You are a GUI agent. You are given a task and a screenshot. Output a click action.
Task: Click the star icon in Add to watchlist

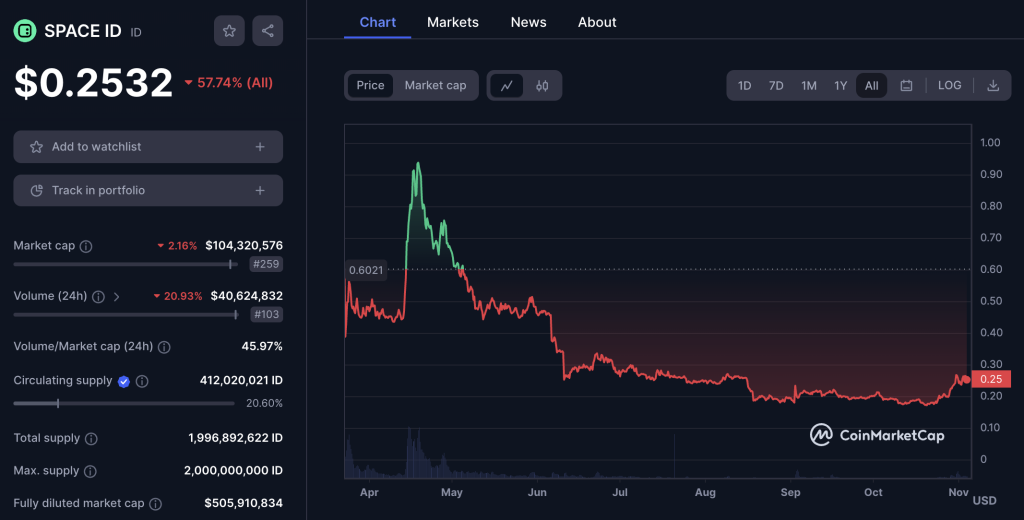coord(37,147)
